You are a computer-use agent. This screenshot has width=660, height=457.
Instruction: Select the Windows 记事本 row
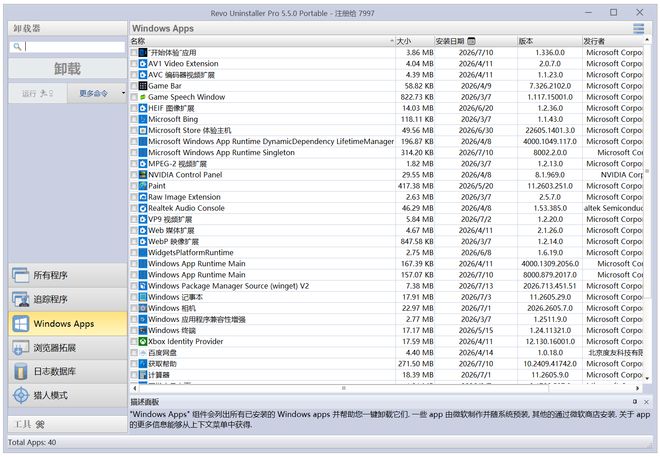coord(386,297)
